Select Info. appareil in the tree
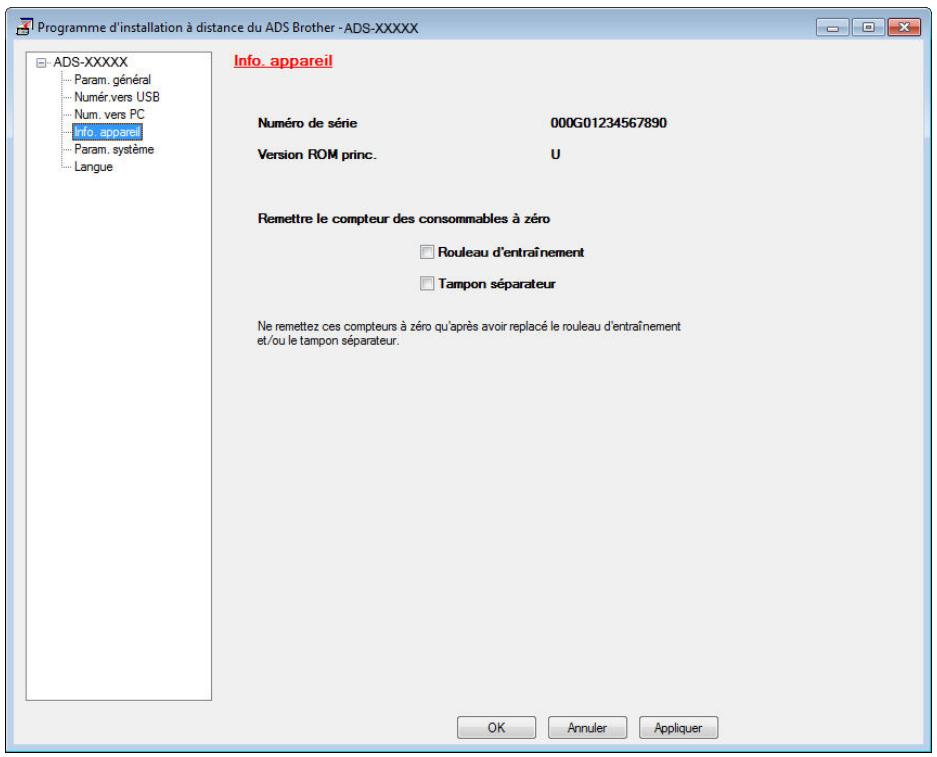 (107, 132)
